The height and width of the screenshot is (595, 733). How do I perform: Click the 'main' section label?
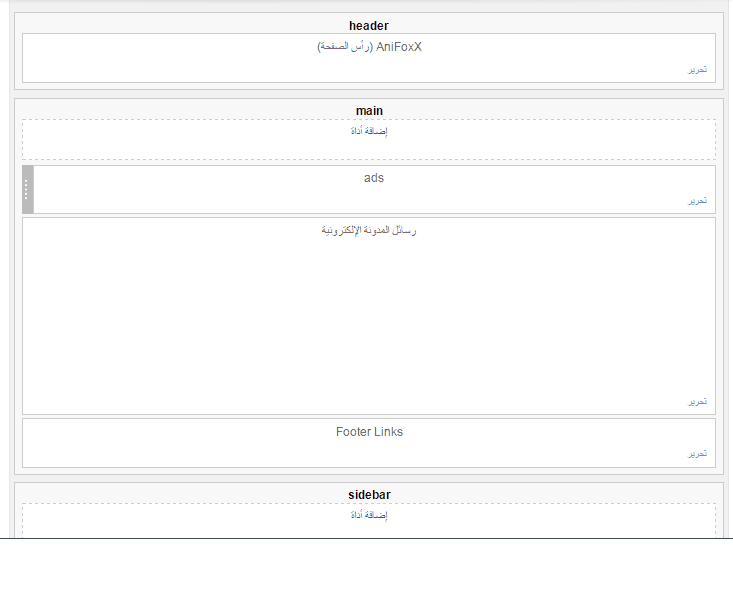pos(369,110)
